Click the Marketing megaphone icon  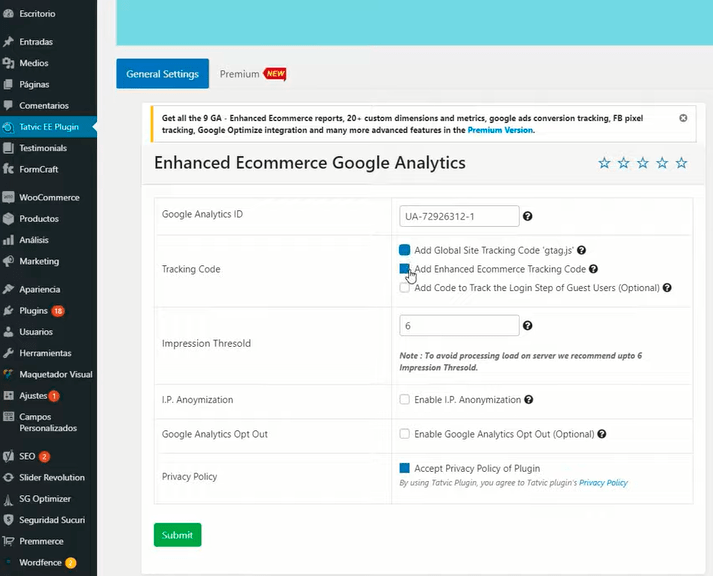click(8, 261)
